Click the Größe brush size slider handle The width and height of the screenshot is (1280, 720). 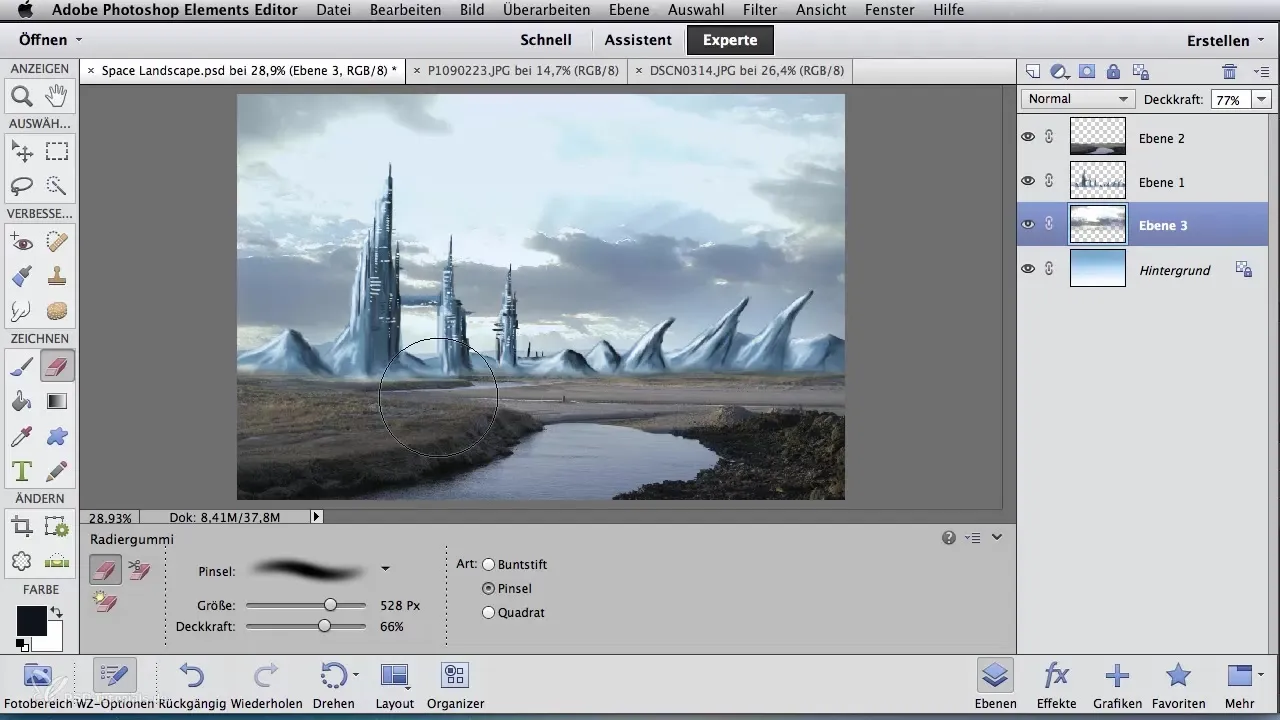tap(330, 605)
